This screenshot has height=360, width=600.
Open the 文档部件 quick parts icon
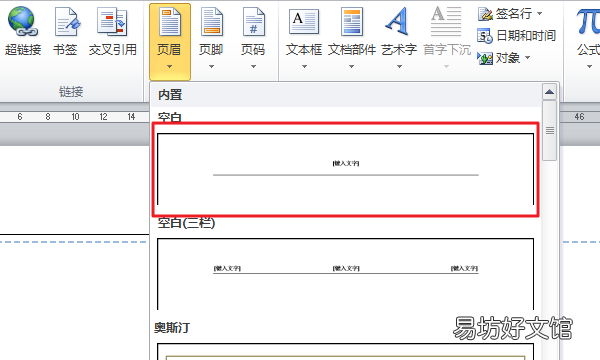pyautogui.click(x=352, y=21)
